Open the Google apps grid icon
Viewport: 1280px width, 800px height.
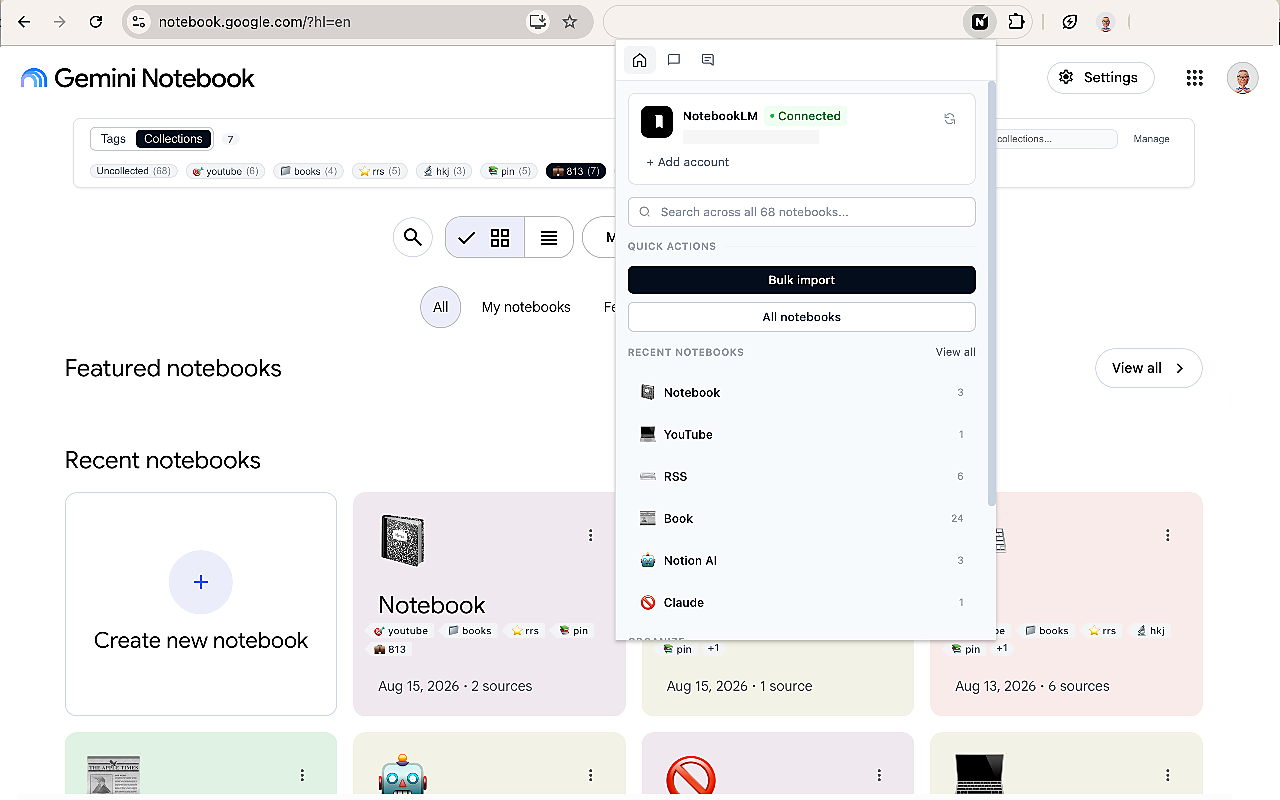1194,78
